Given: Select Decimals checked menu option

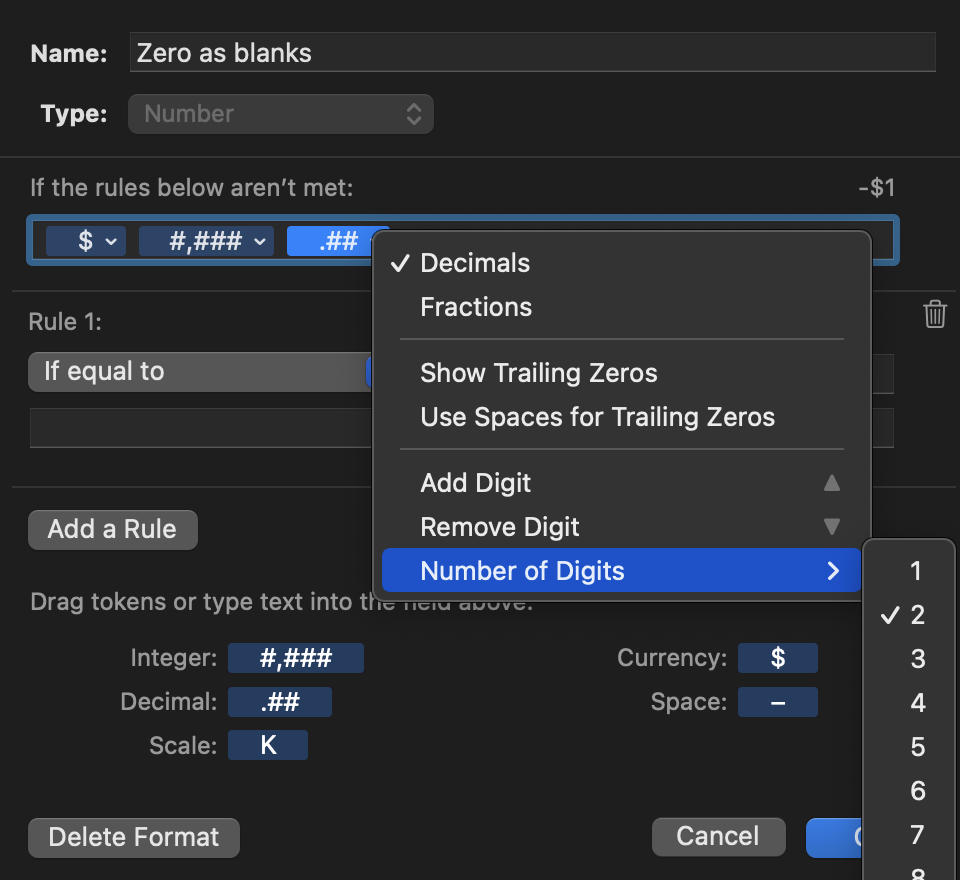Looking at the screenshot, I should point(475,263).
